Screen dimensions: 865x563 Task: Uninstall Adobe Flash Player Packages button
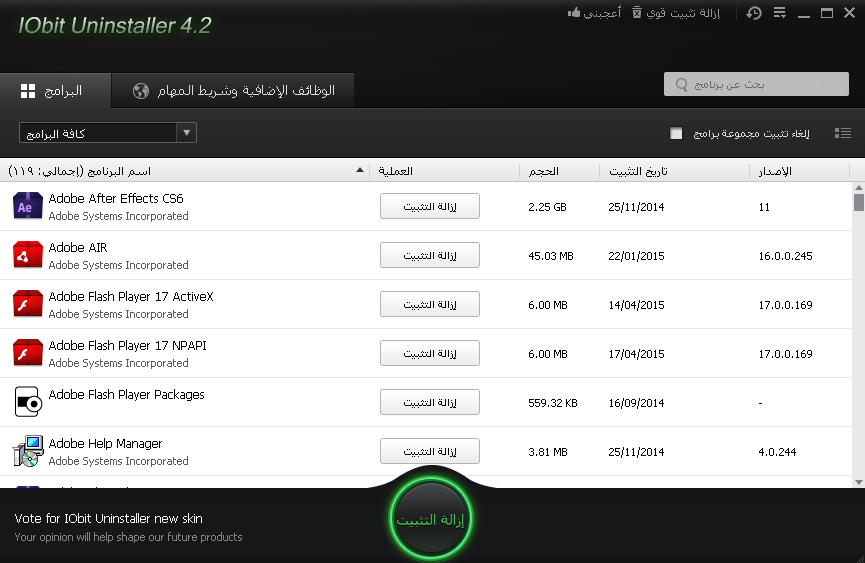(x=430, y=403)
